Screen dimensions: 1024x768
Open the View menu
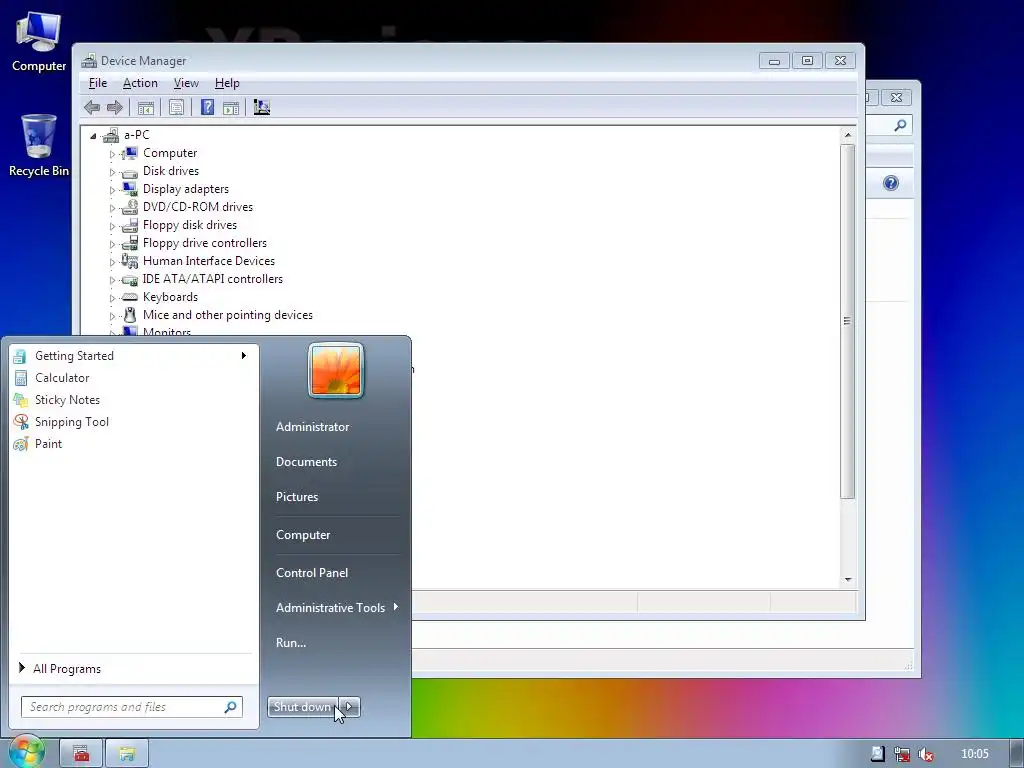click(x=186, y=83)
